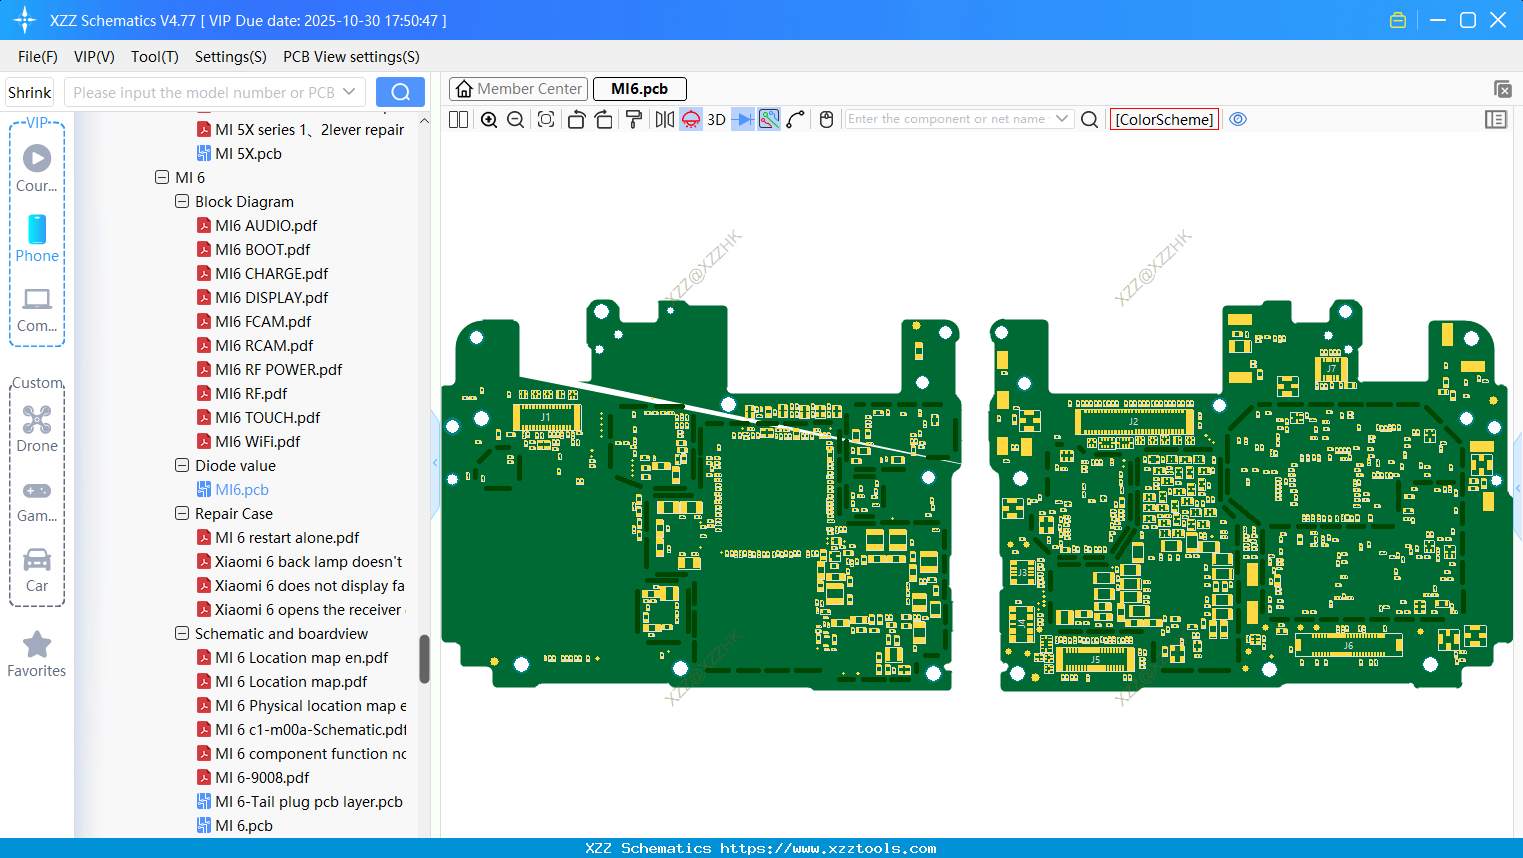1523x858 pixels.
Task: Open the PCB View settings menu
Action: (351, 57)
